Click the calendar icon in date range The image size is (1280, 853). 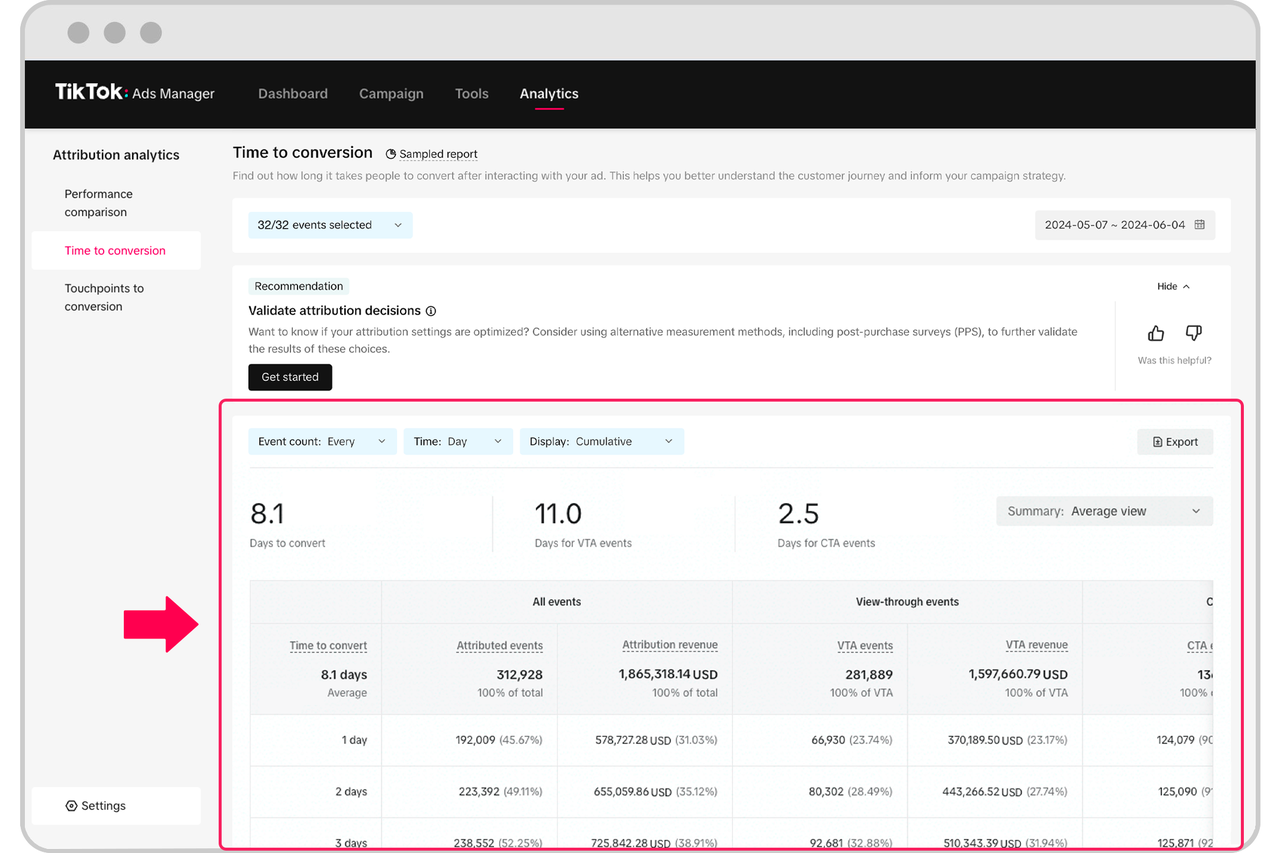click(1200, 225)
